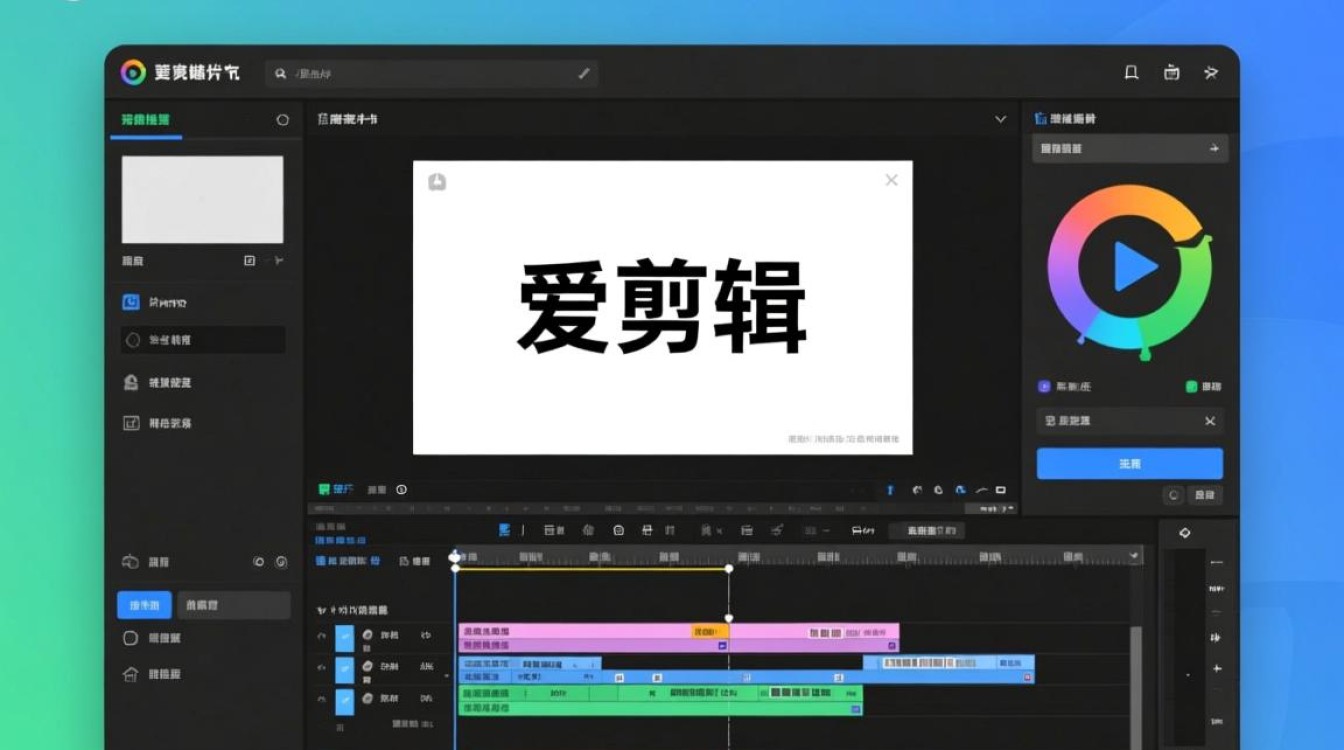Expand the preview panel chevron at top
The image size is (1344, 750).
tap(1000, 119)
